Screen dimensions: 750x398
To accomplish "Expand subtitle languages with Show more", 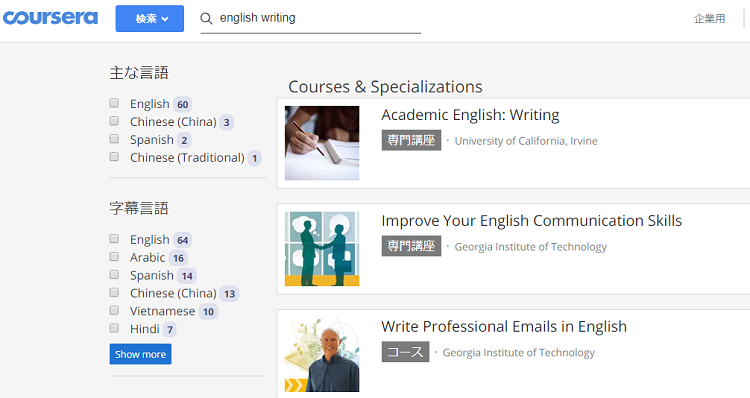I will (140, 354).
